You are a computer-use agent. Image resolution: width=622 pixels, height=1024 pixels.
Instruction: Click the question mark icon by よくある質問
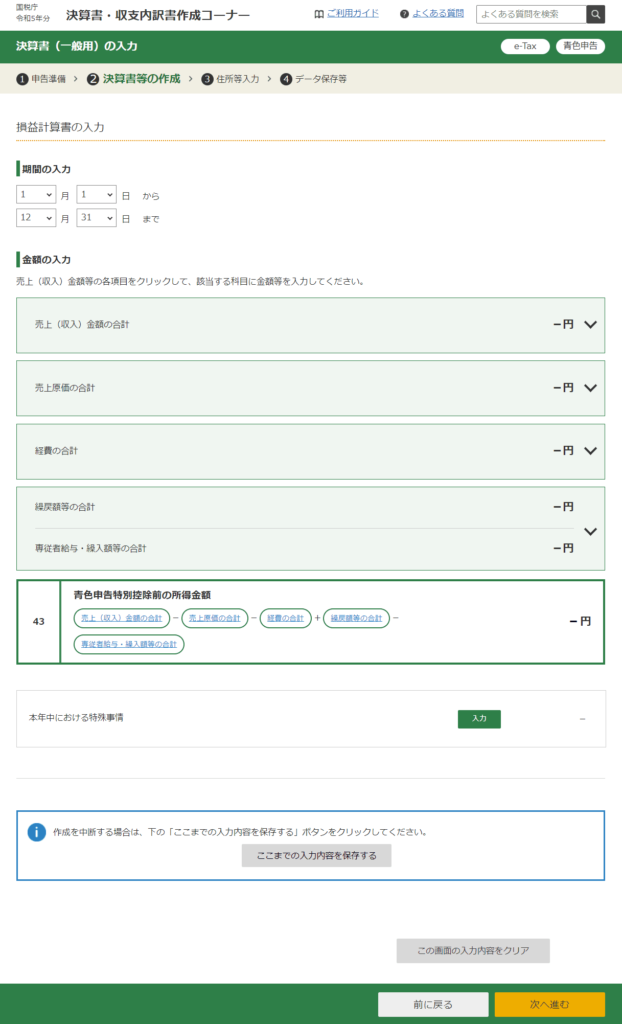[404, 14]
